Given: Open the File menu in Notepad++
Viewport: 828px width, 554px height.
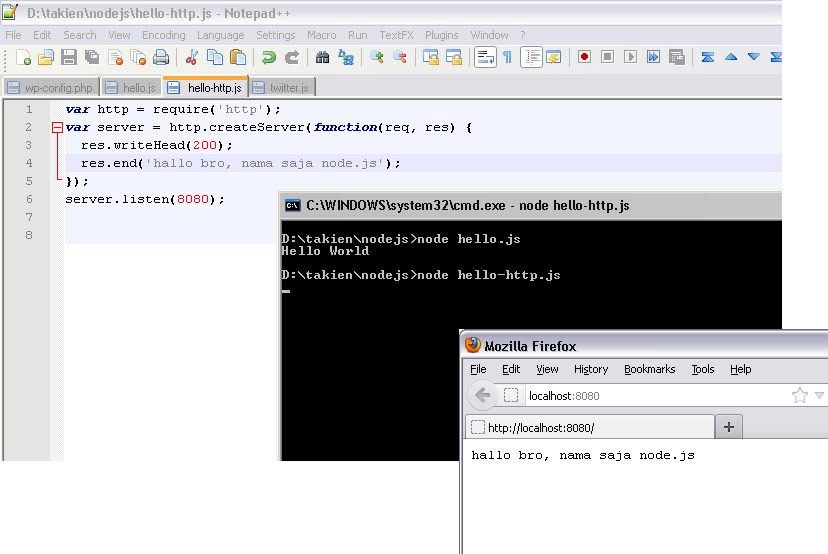Looking at the screenshot, I should coord(13,35).
